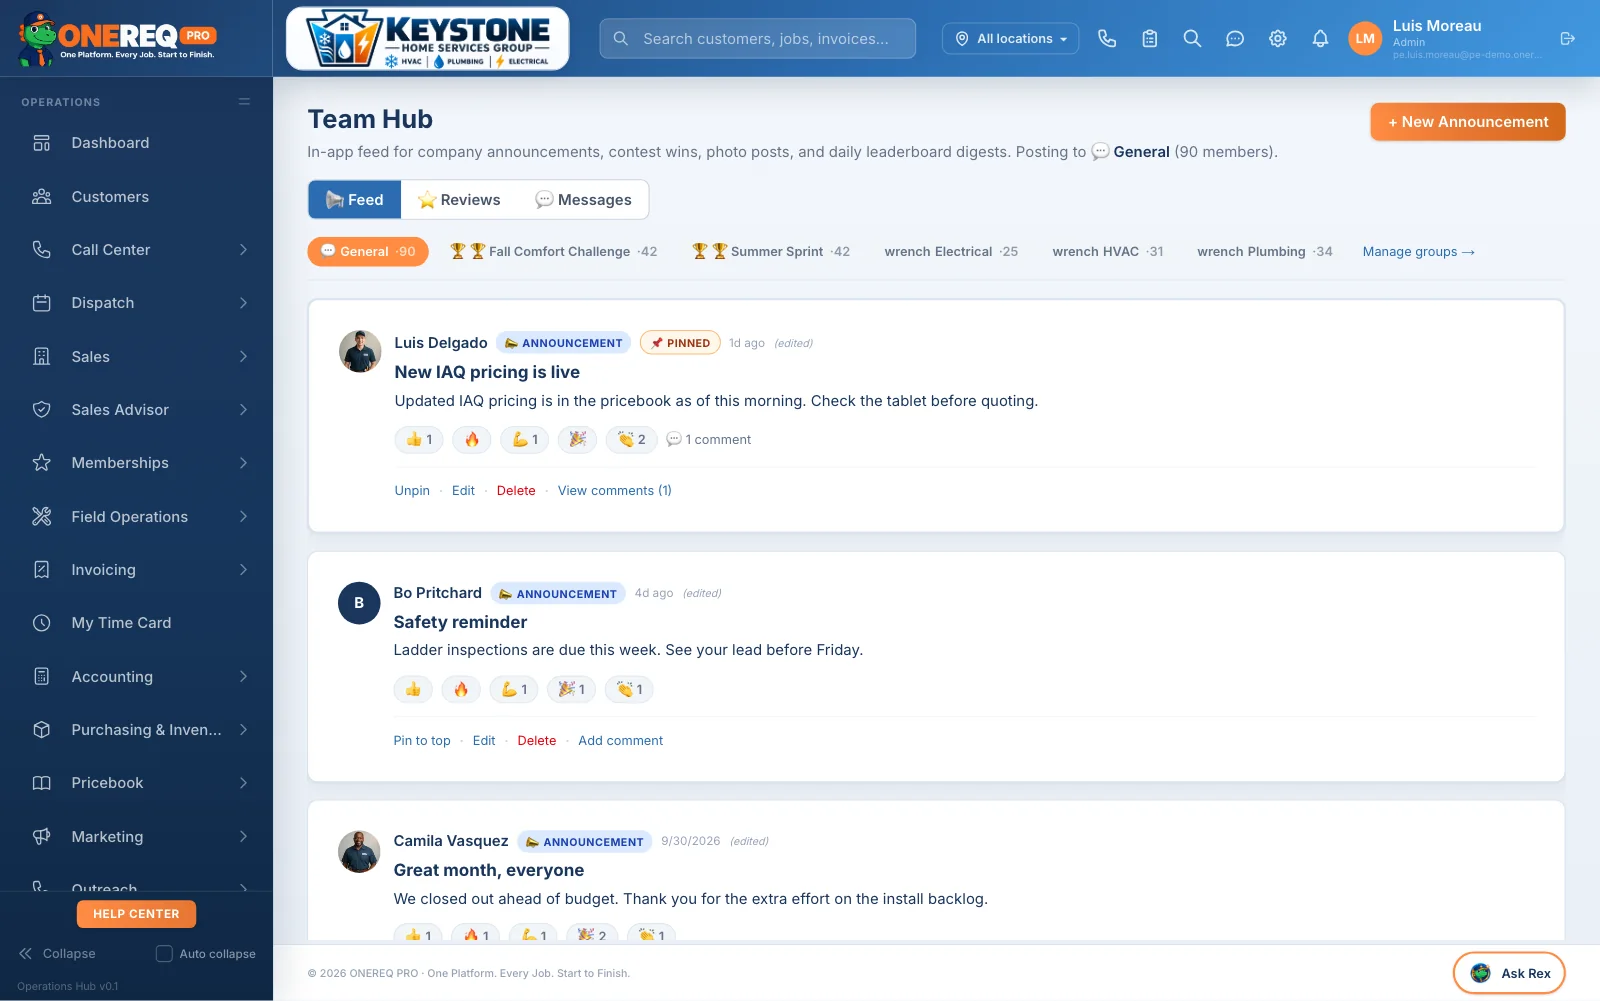Open notifications bell icon
Viewport: 1600px width, 1001px height.
pyautogui.click(x=1320, y=39)
